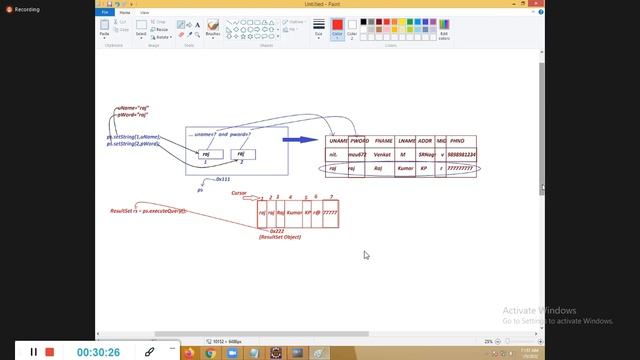Click the Copy button

pyautogui.click(x=121, y=30)
